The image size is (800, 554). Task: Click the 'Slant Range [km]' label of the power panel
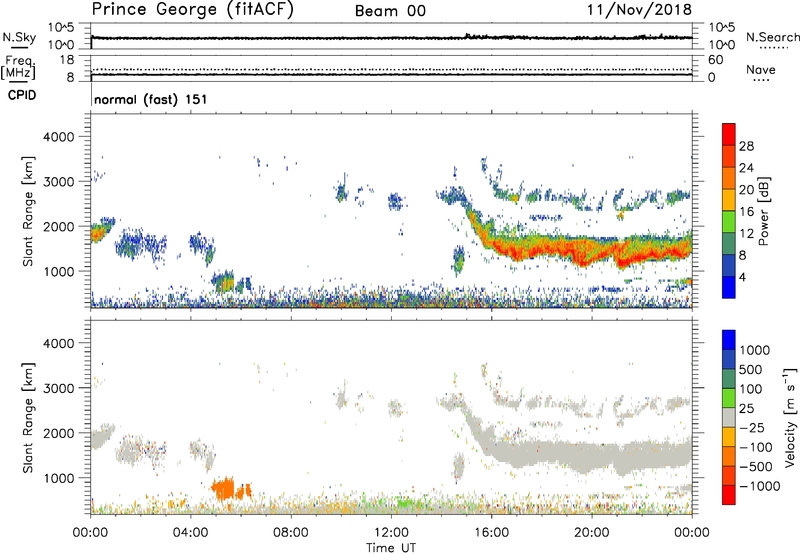pos(28,211)
